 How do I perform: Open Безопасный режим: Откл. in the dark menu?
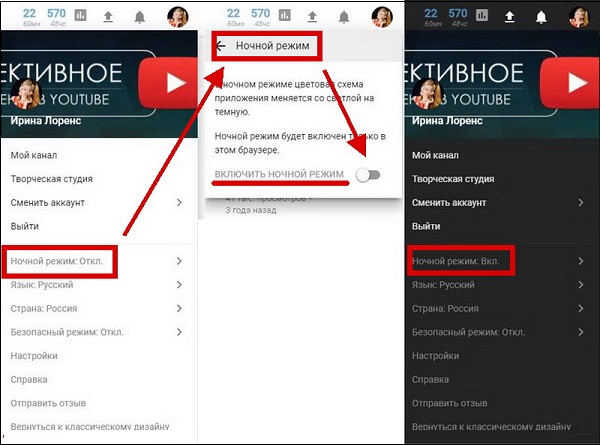coord(468,332)
